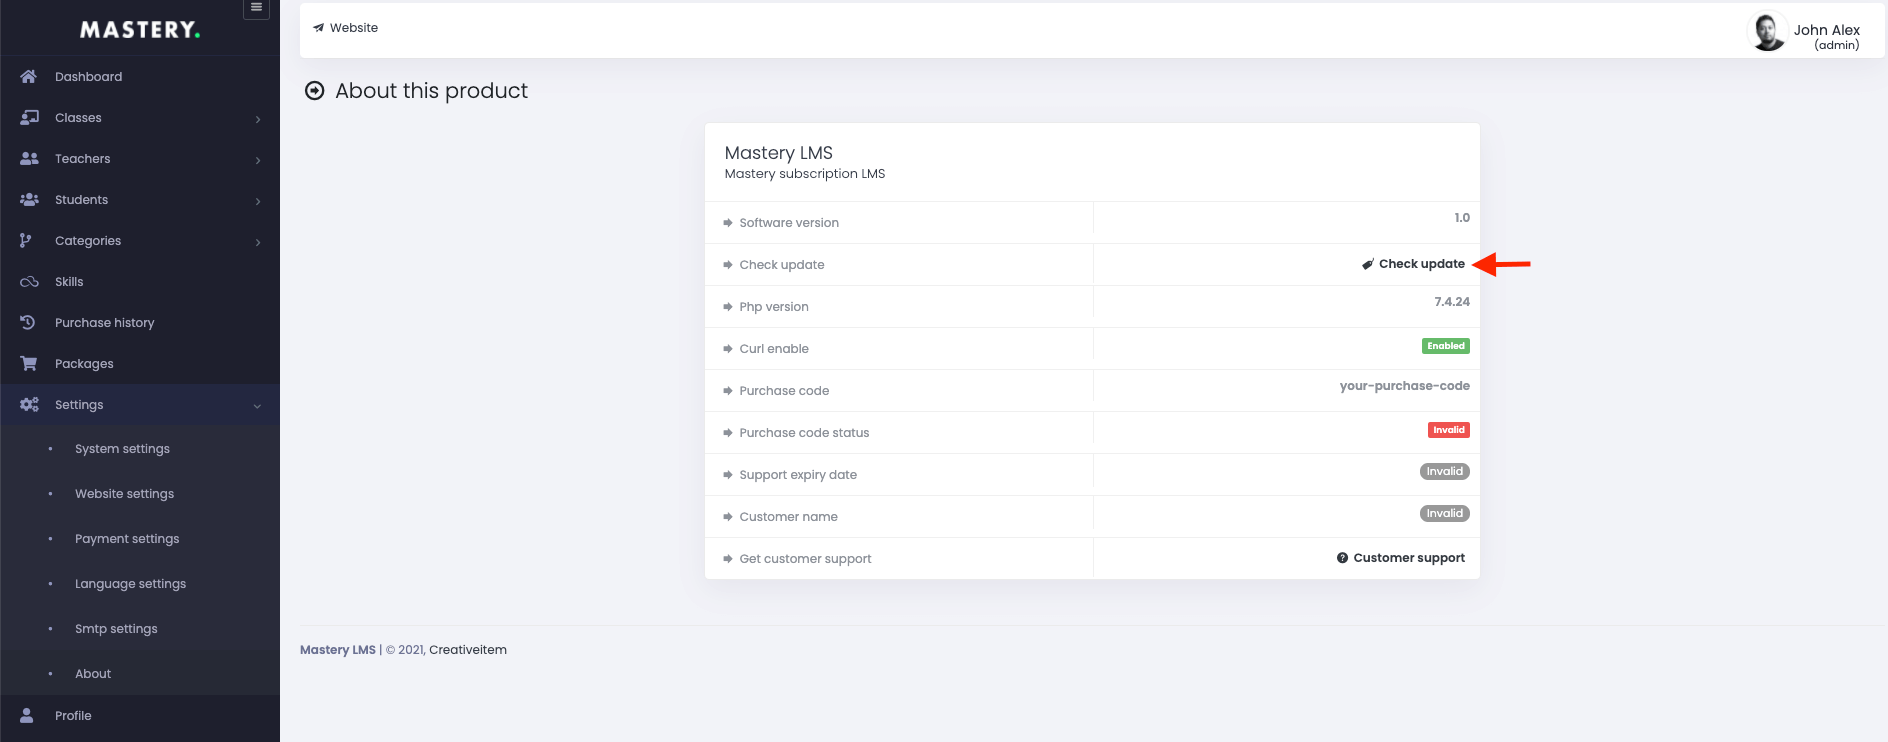This screenshot has width=1888, height=742.
Task: Click the your-purchase-code value
Action: pos(1405,386)
